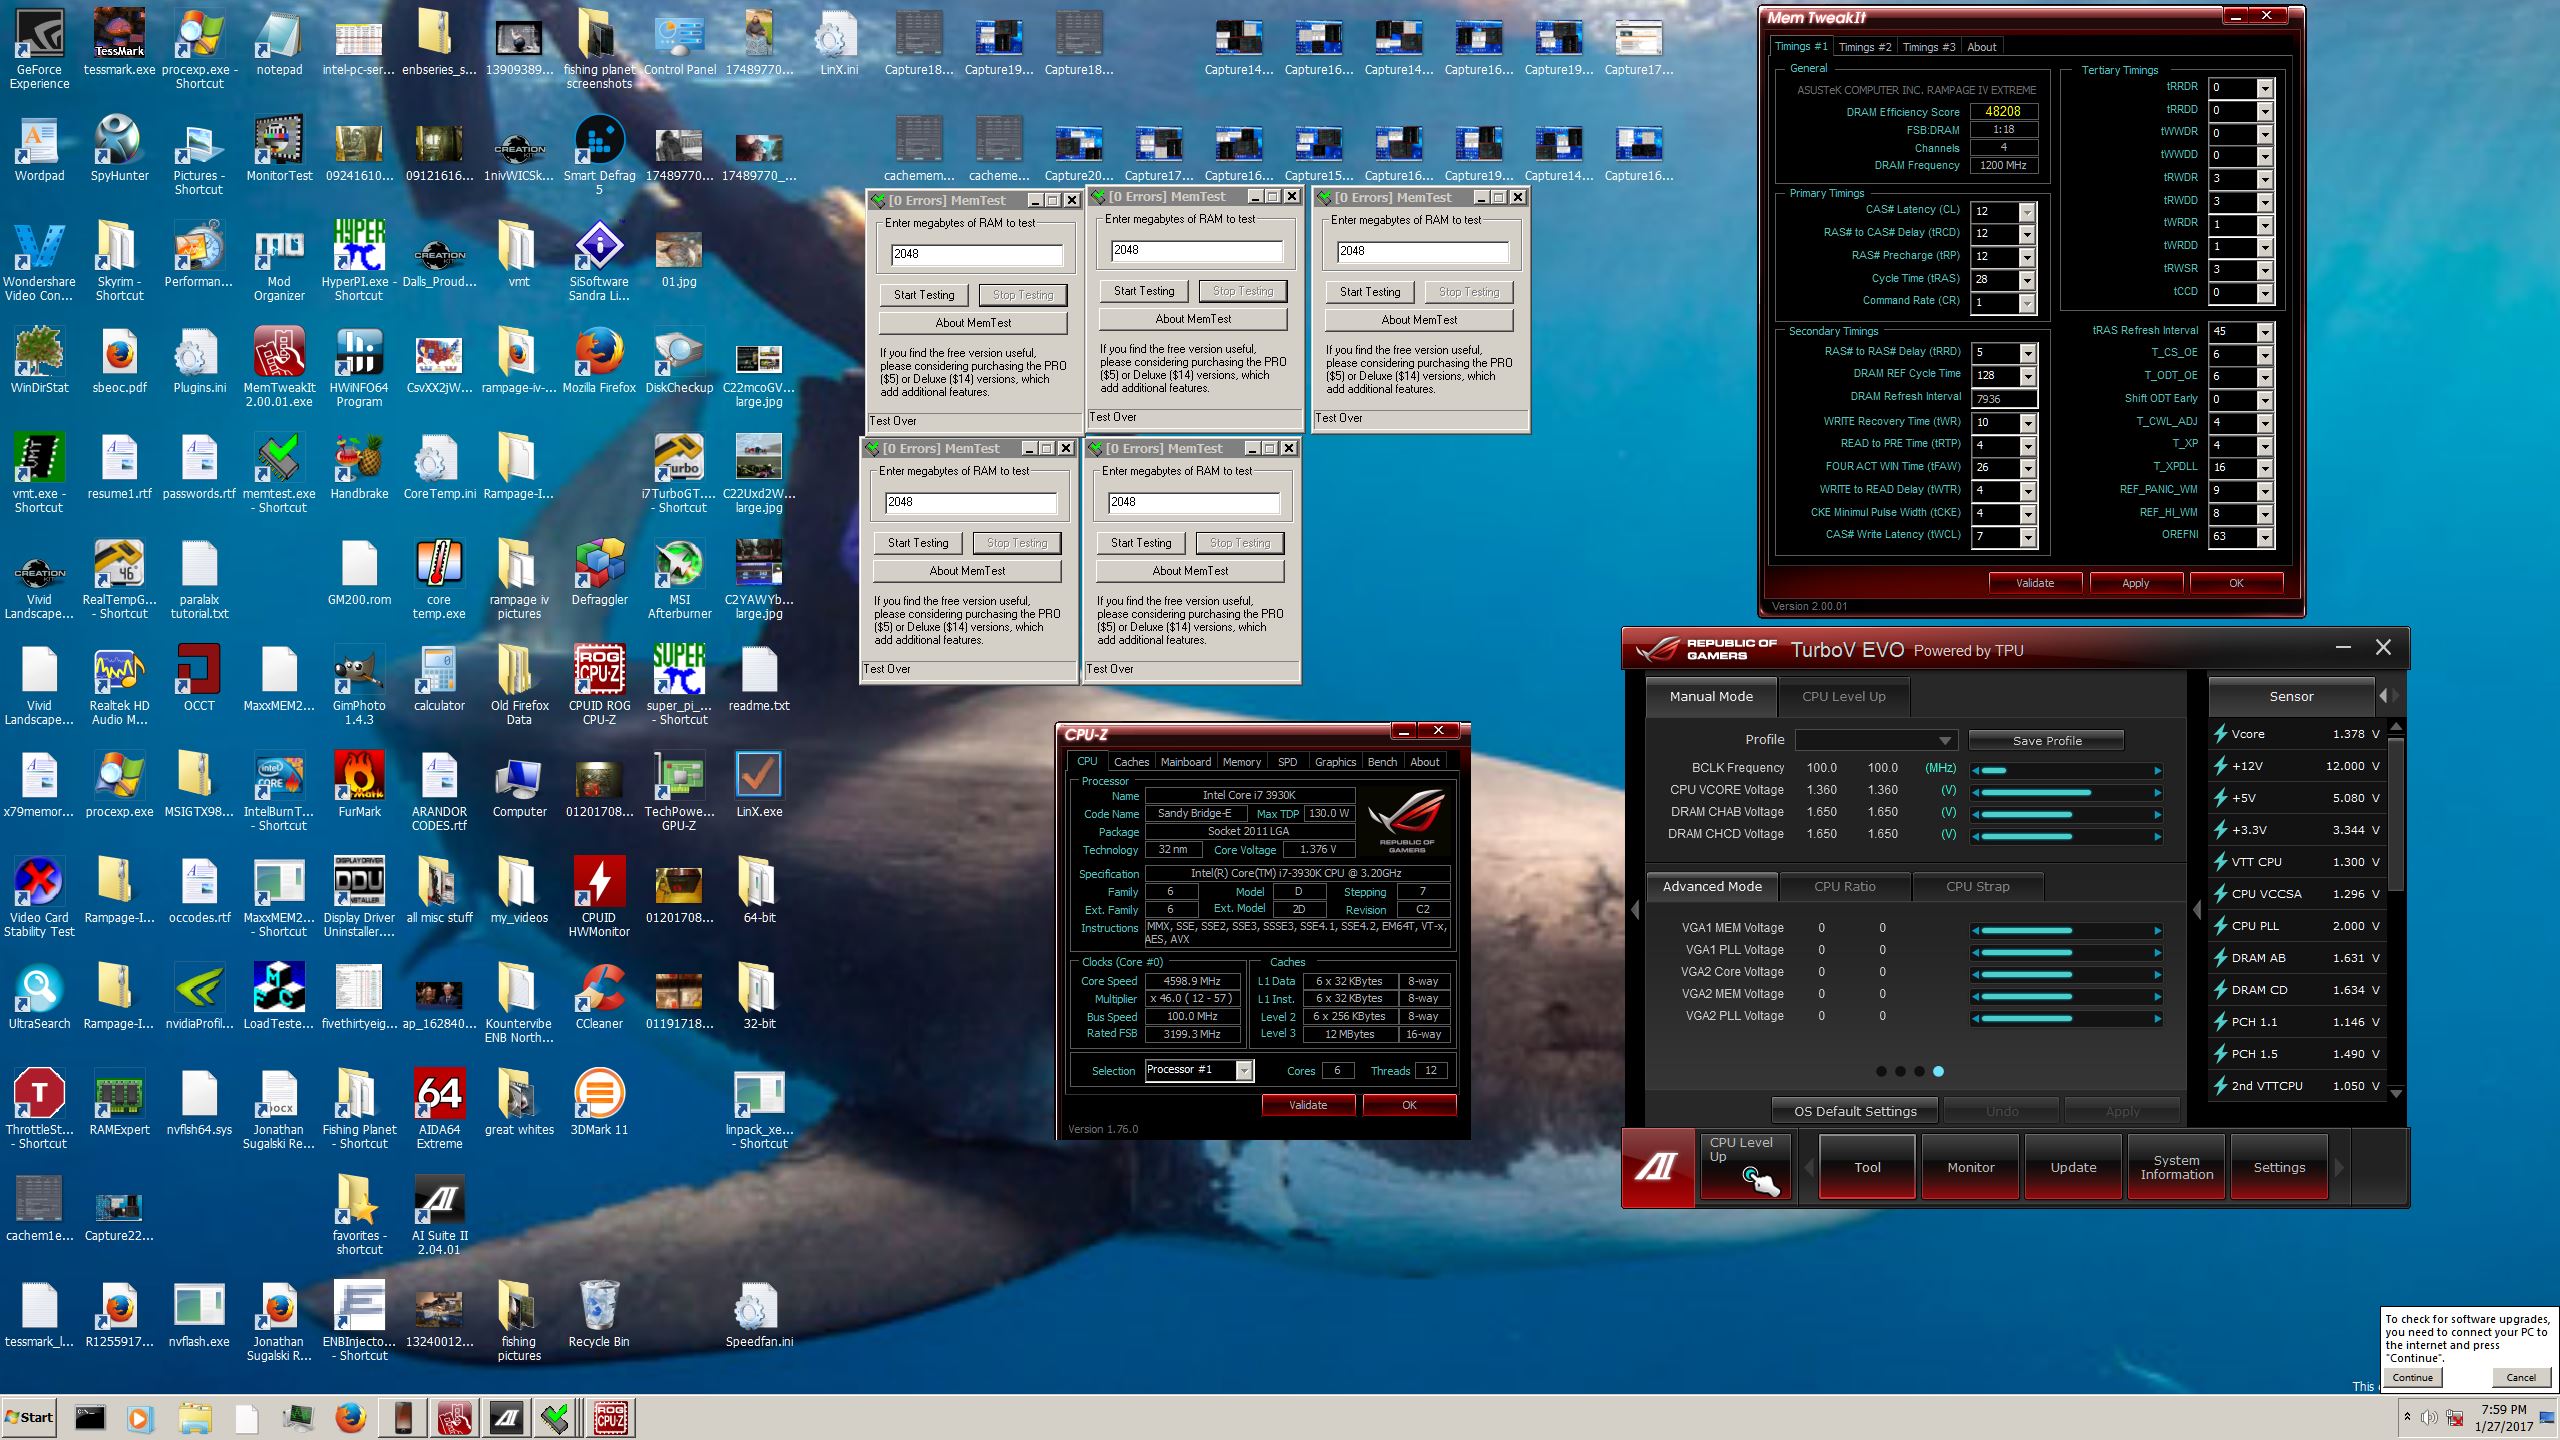Image resolution: width=2560 pixels, height=1440 pixels.
Task: Open Mod Organizer desktop icon
Action: pyautogui.click(x=279, y=261)
